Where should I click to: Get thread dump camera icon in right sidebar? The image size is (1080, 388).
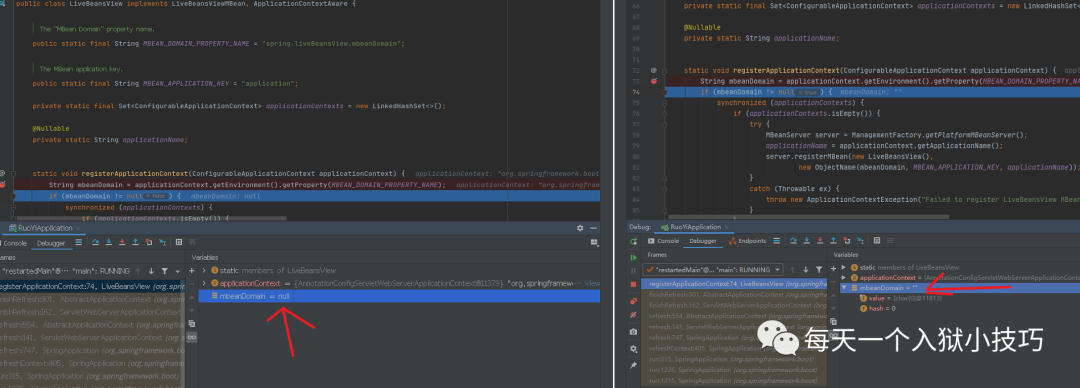(633, 331)
